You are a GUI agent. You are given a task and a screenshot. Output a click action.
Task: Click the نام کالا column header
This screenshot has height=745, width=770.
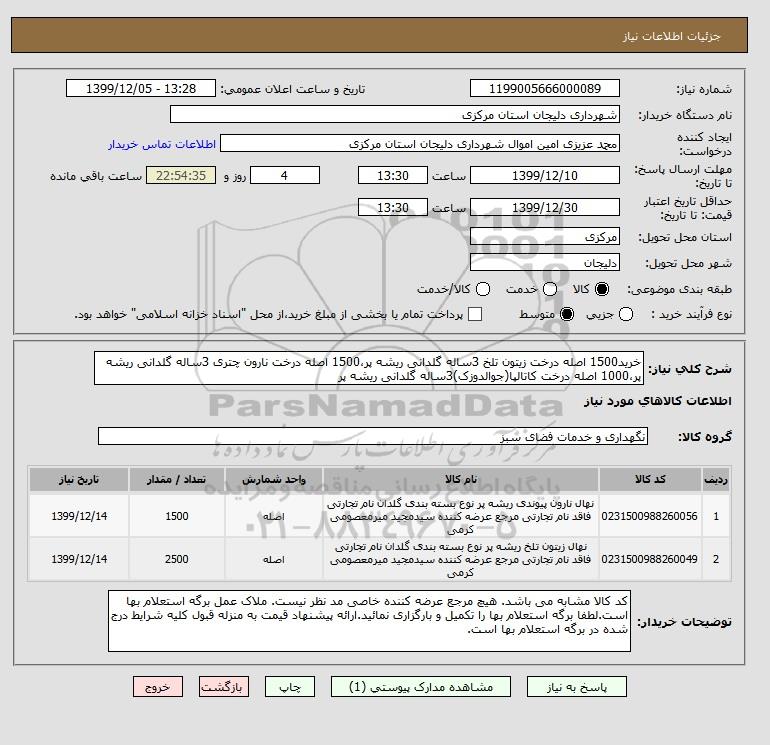[461, 479]
